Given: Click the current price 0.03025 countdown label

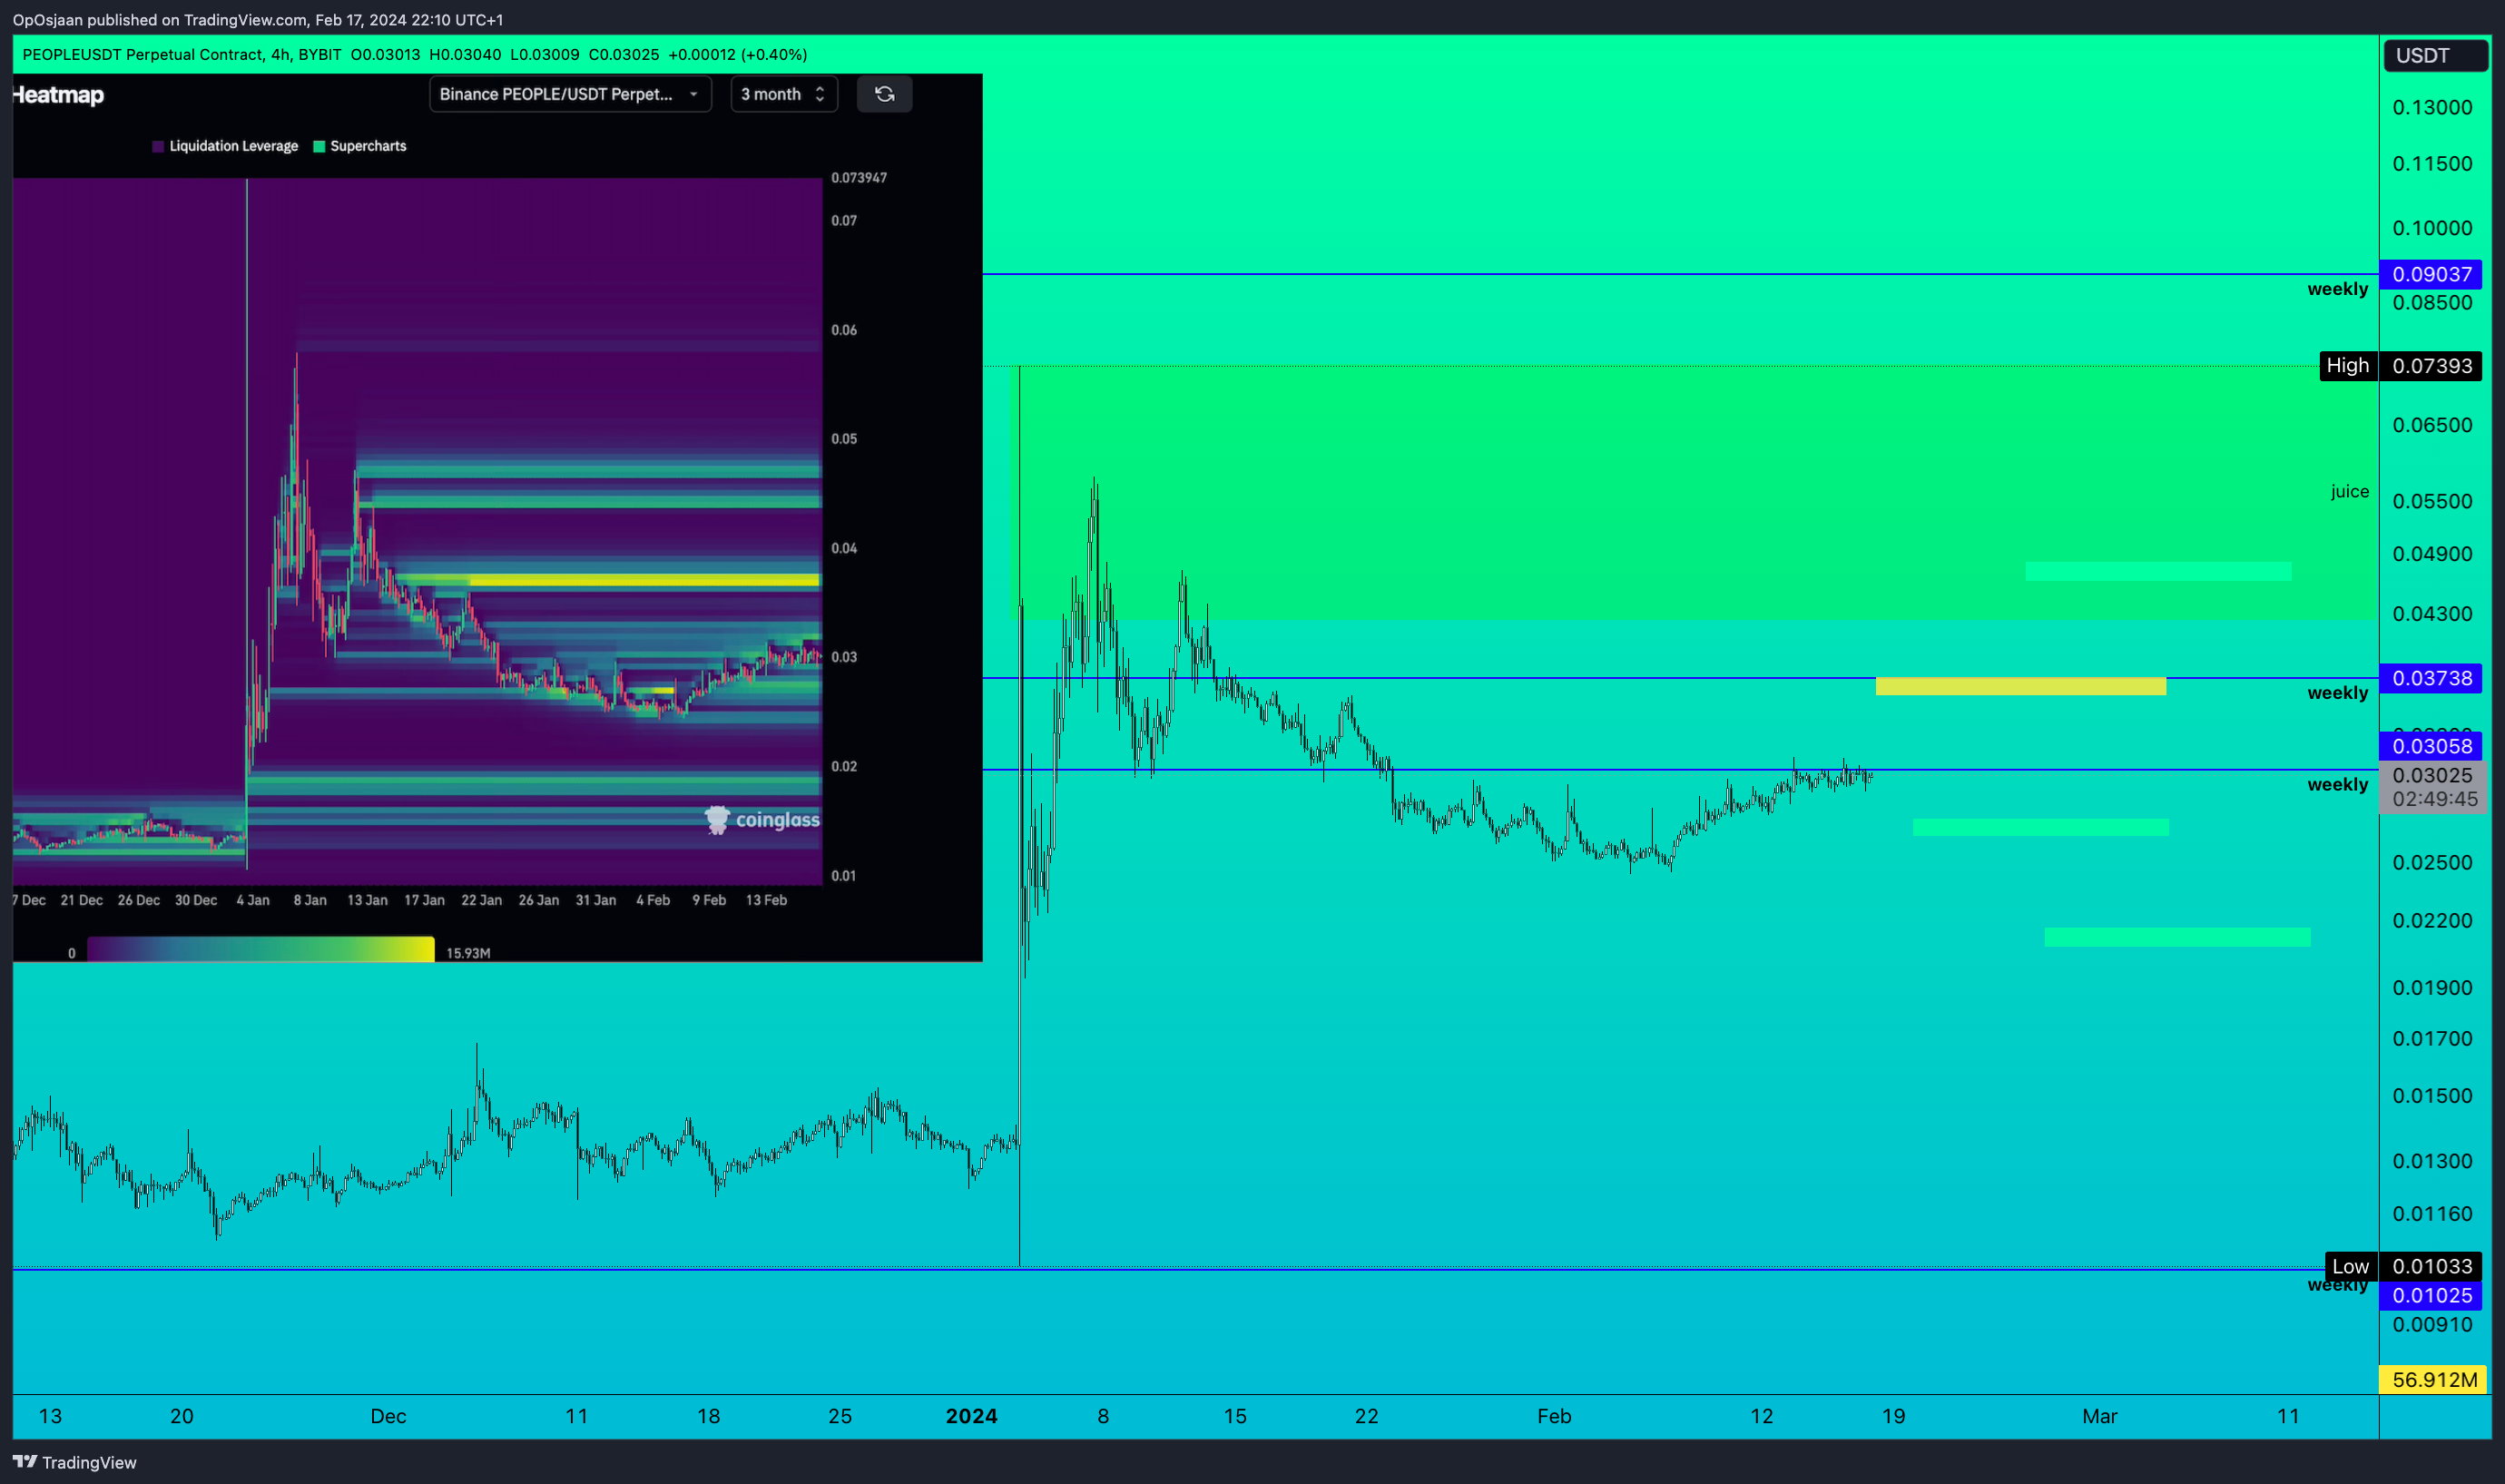Looking at the screenshot, I should (x=2433, y=787).
